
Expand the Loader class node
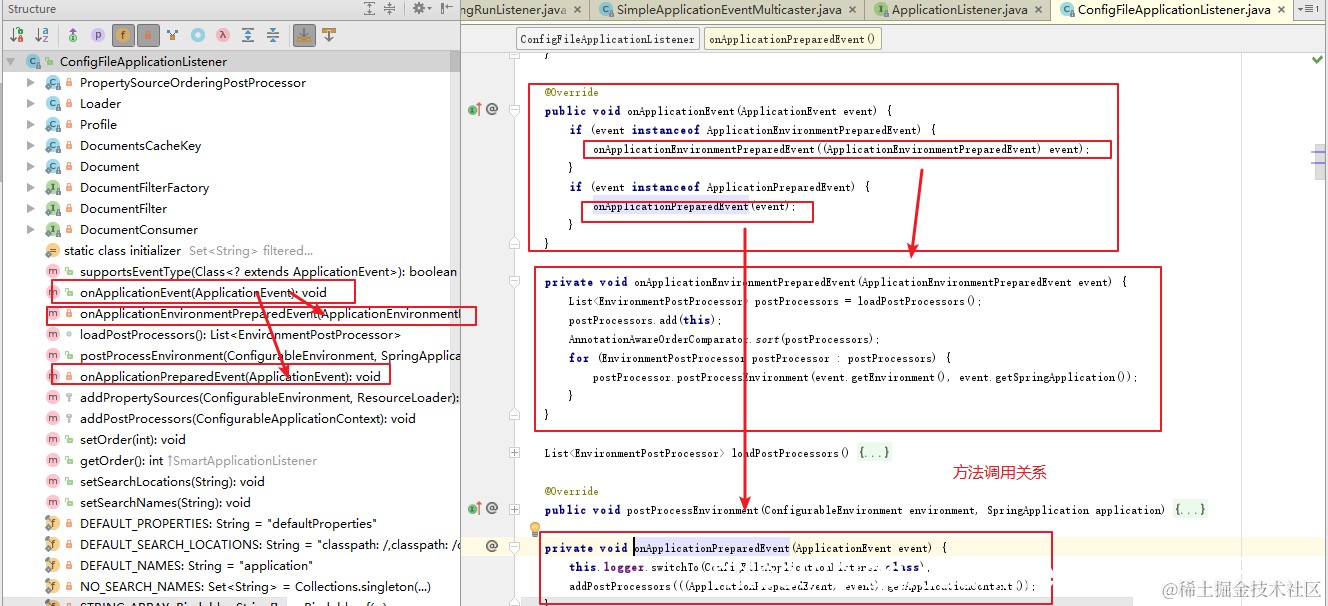(x=31, y=104)
